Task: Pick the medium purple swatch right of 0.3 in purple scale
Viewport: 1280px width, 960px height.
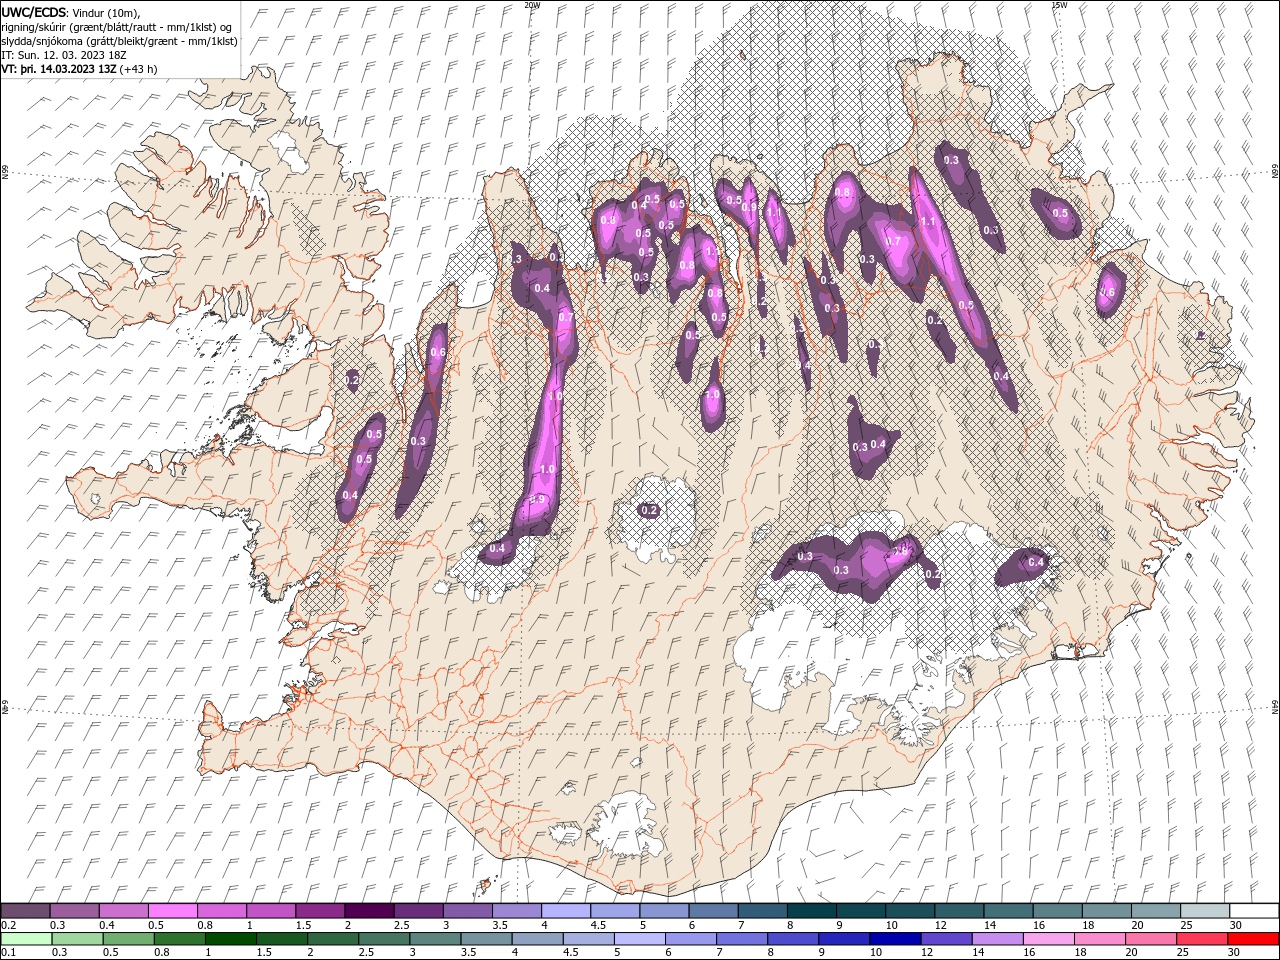Action: pos(74,911)
